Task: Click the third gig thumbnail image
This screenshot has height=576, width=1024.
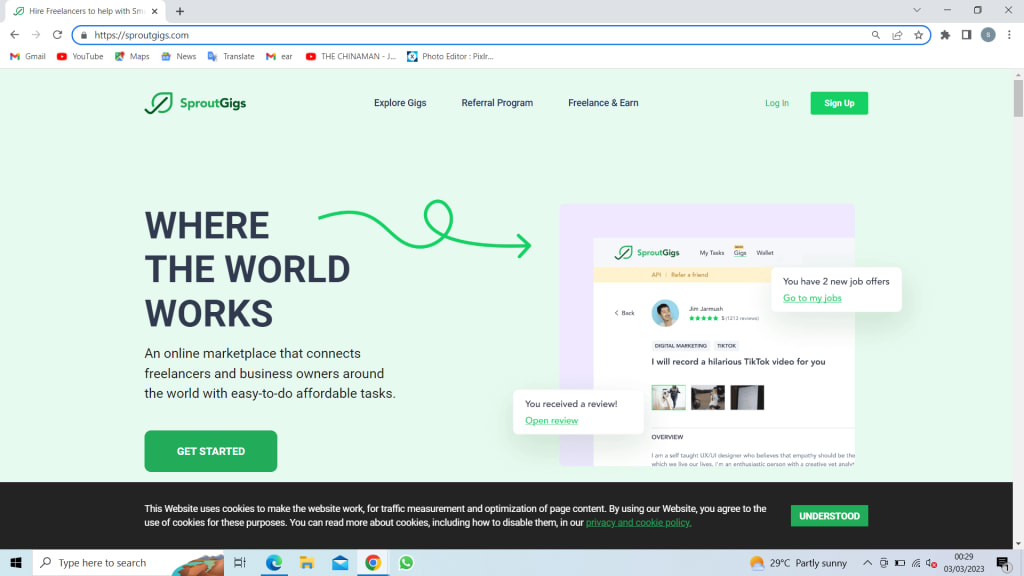Action: (x=747, y=397)
